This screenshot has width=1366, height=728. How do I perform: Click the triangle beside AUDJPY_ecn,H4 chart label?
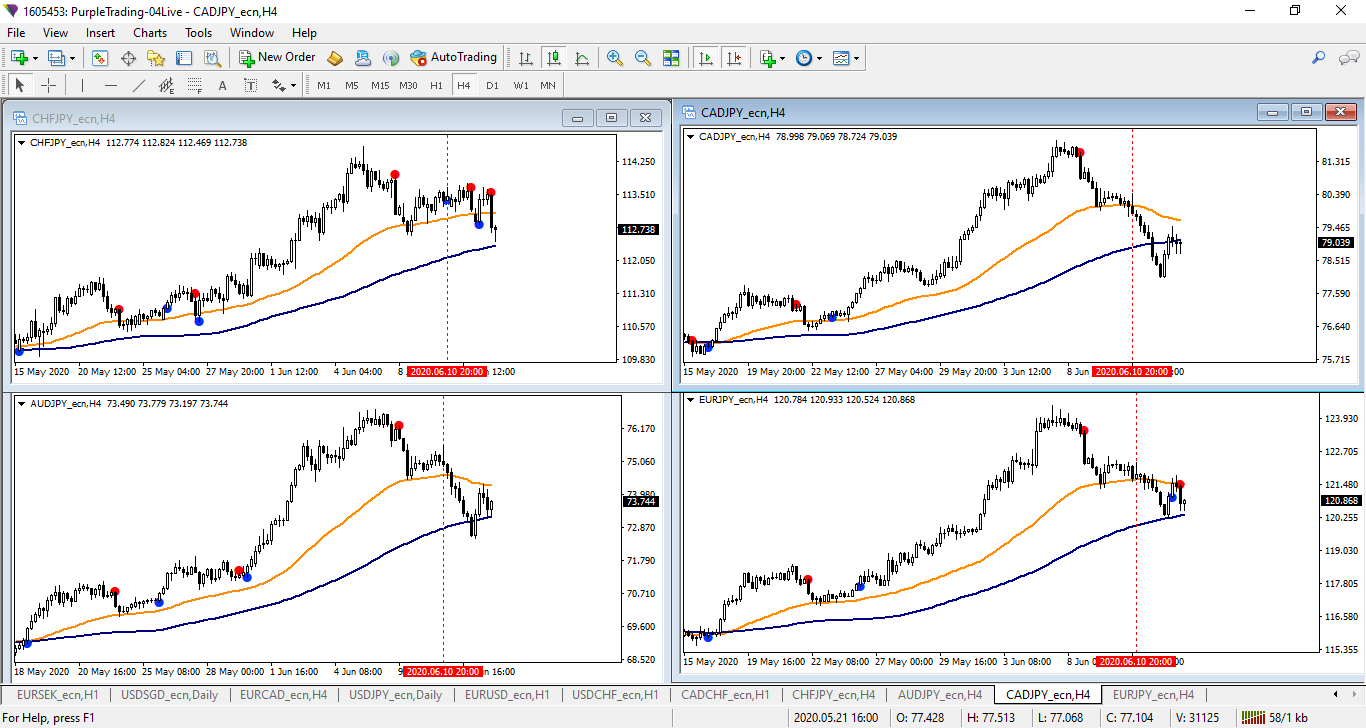(22, 404)
